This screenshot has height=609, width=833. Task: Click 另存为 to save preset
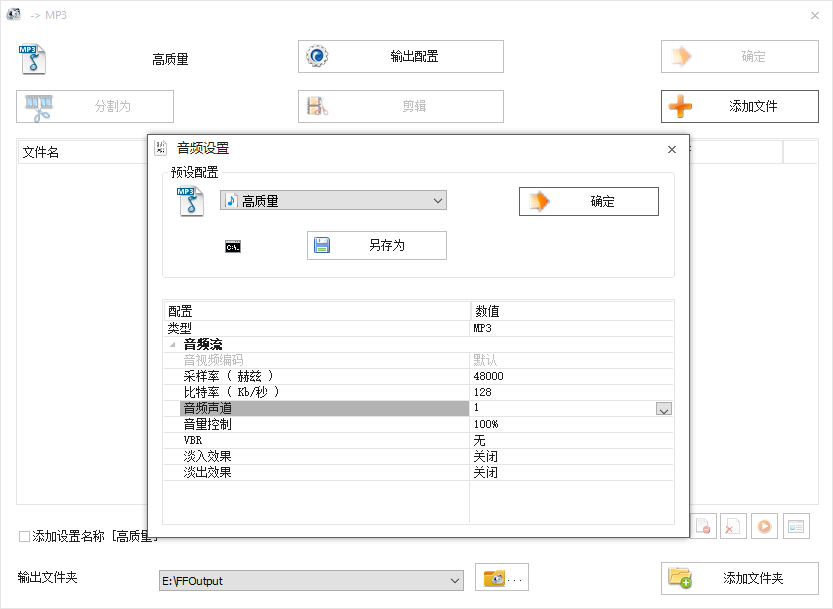376,246
